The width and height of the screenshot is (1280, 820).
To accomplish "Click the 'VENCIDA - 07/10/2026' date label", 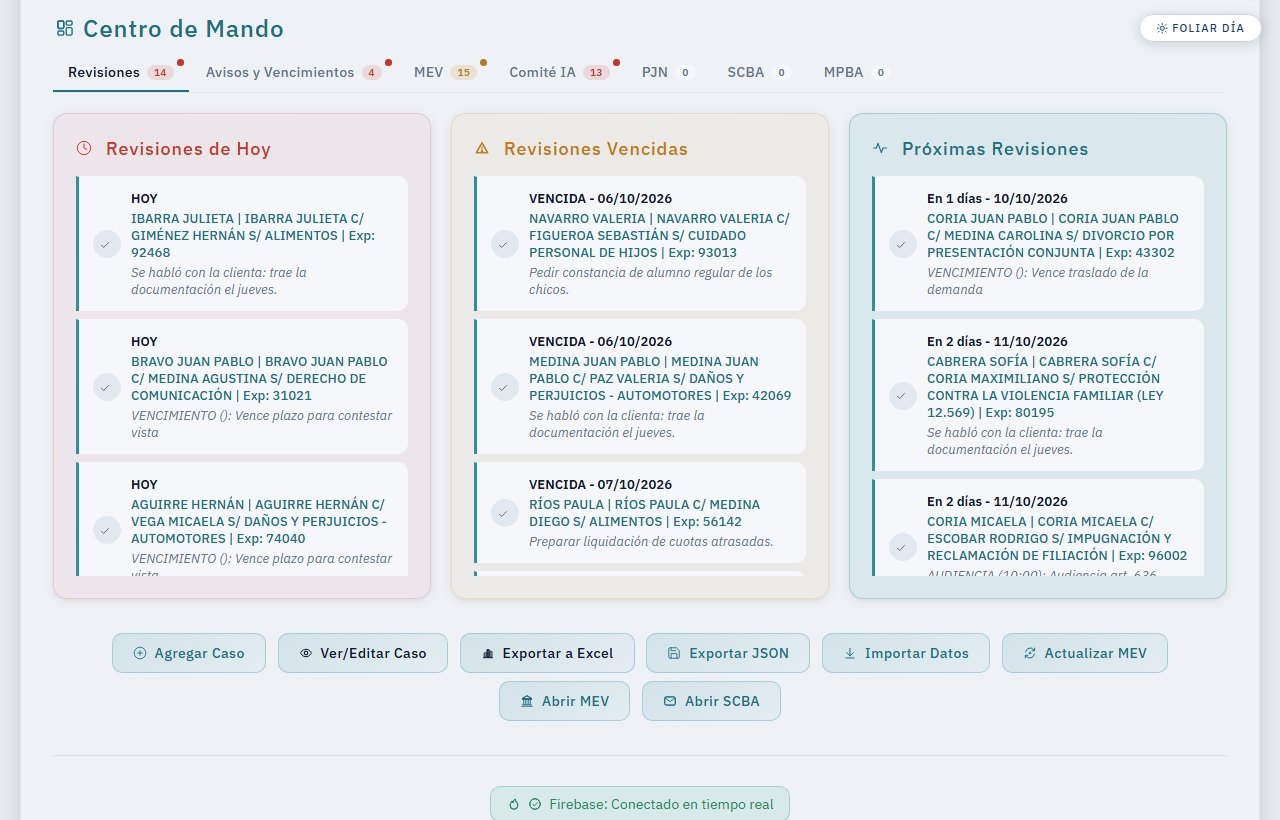I will click(600, 484).
